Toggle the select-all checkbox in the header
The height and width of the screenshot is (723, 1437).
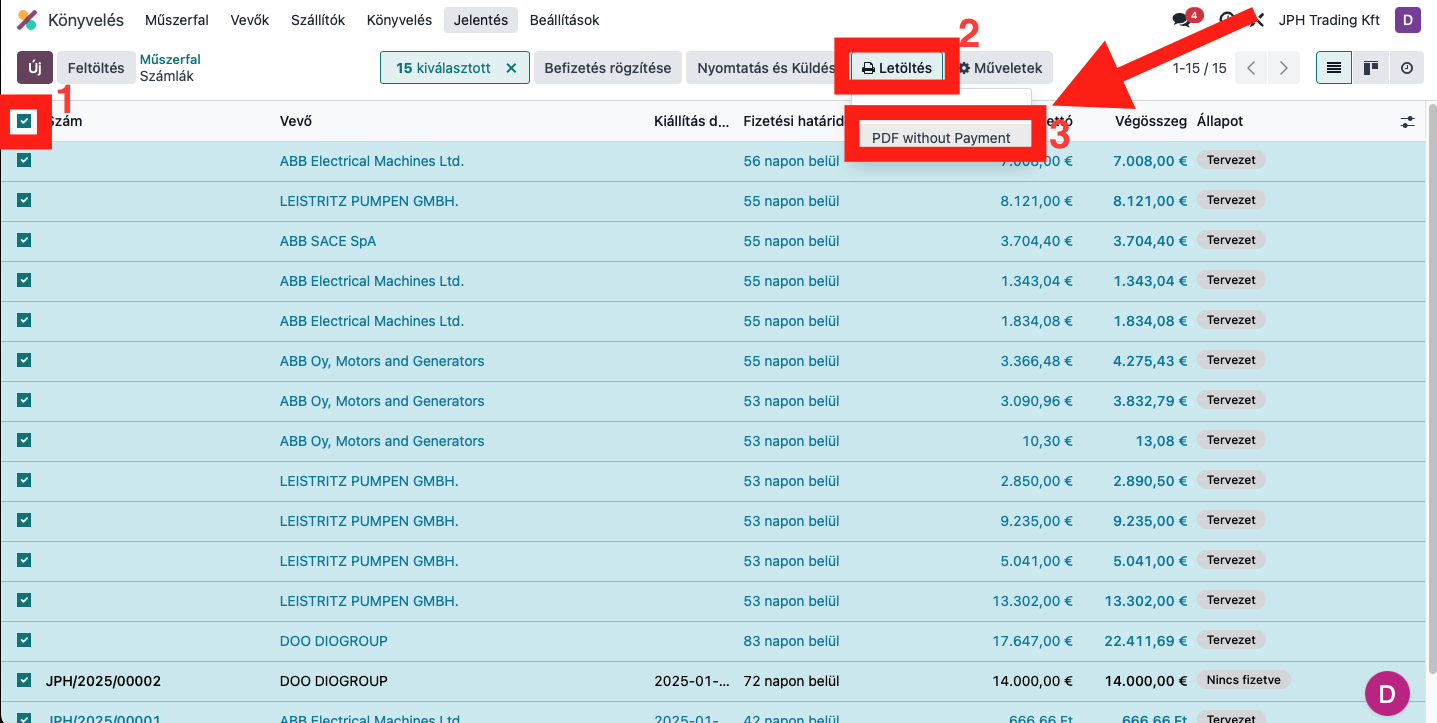point(24,121)
